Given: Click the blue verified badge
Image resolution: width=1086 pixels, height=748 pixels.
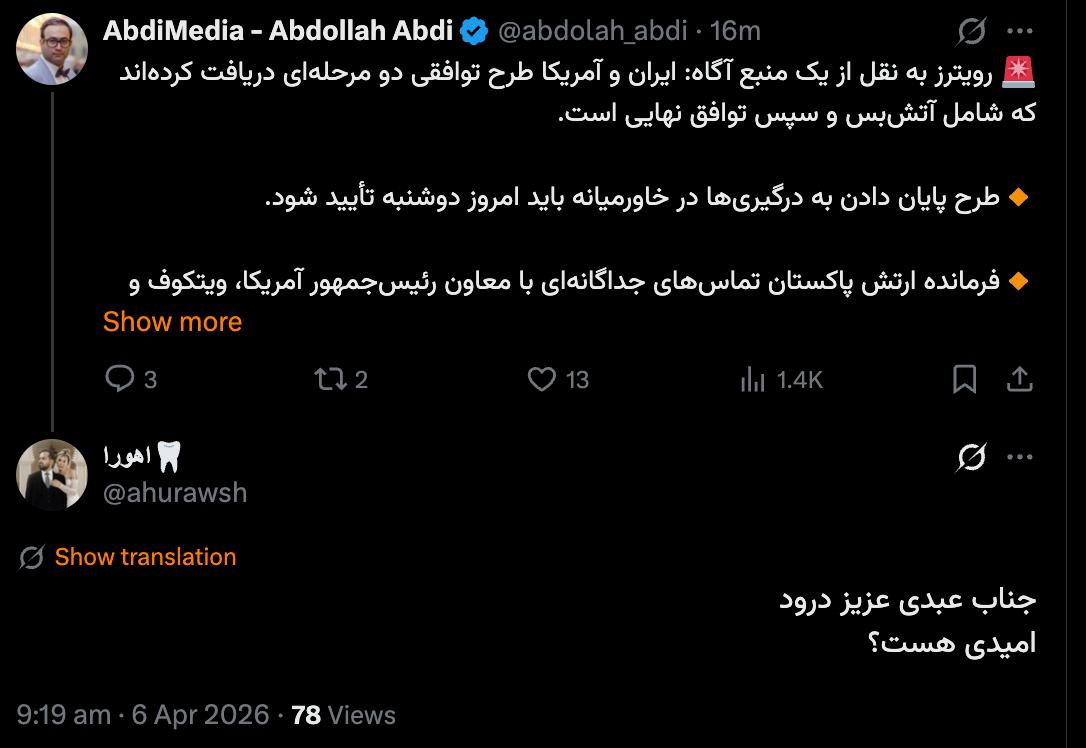Looking at the screenshot, I should pos(474,32).
